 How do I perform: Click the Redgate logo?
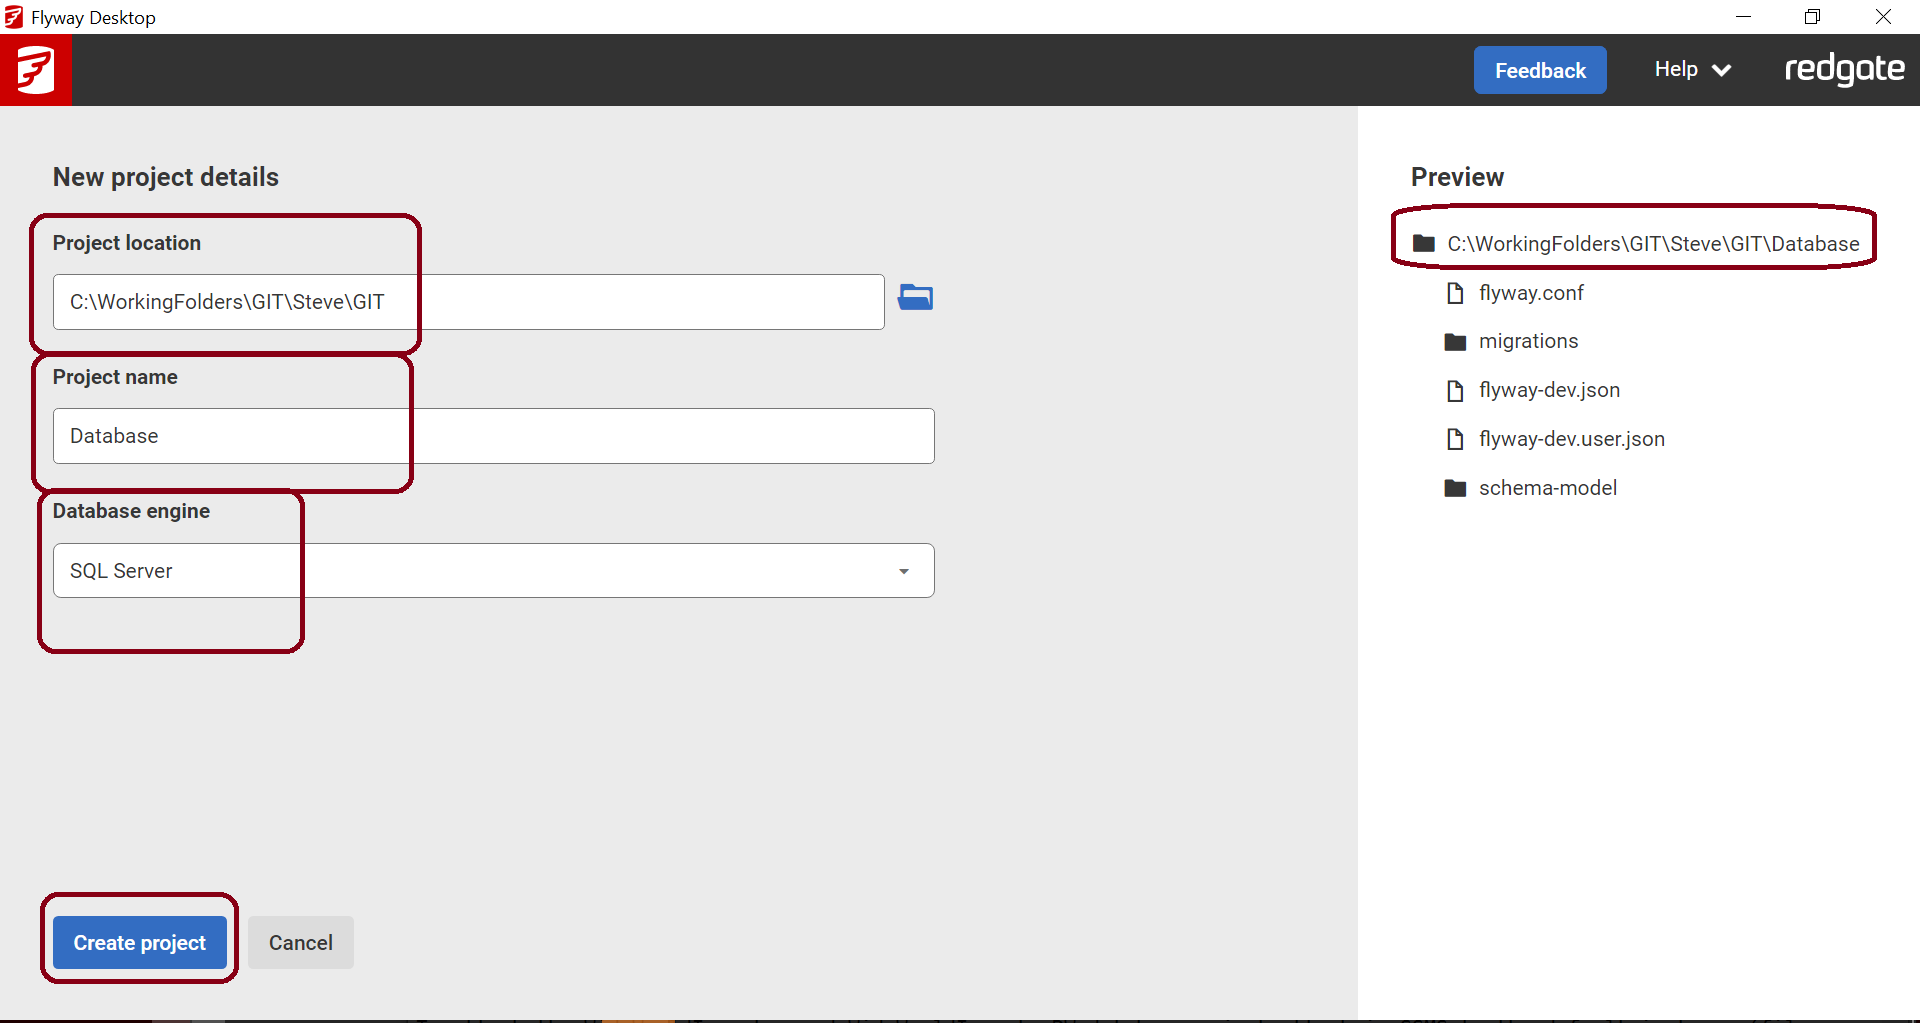coord(1845,69)
